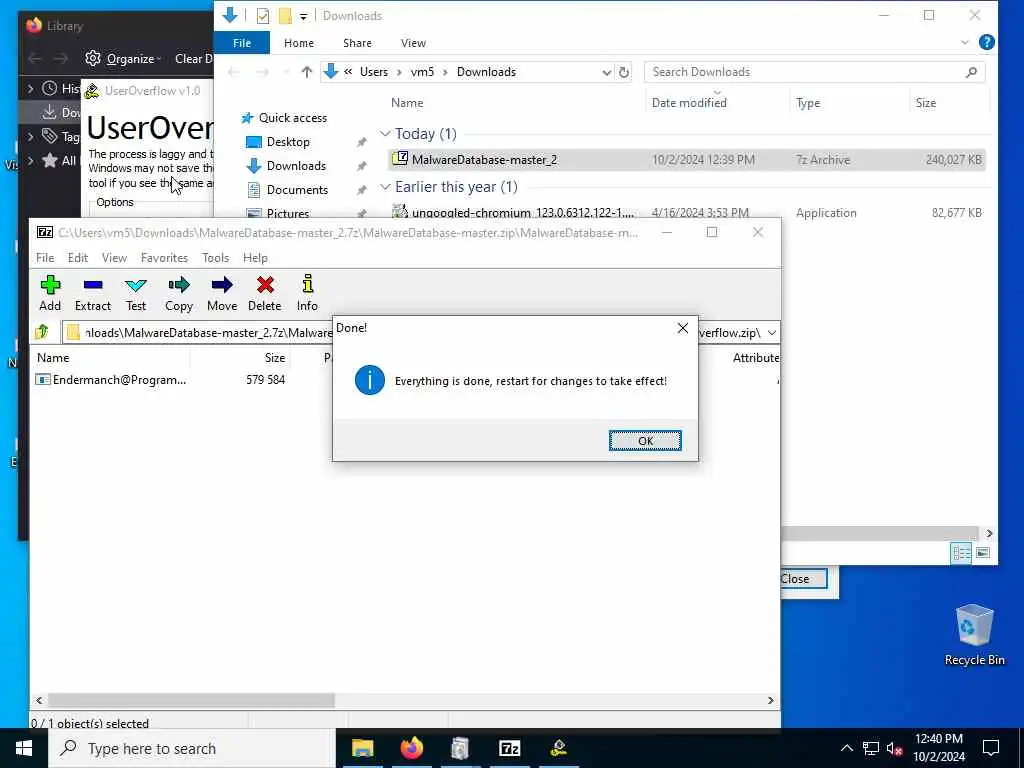The image size is (1024, 768).
Task: Switch to Share tab in Explorer
Action: [357, 43]
